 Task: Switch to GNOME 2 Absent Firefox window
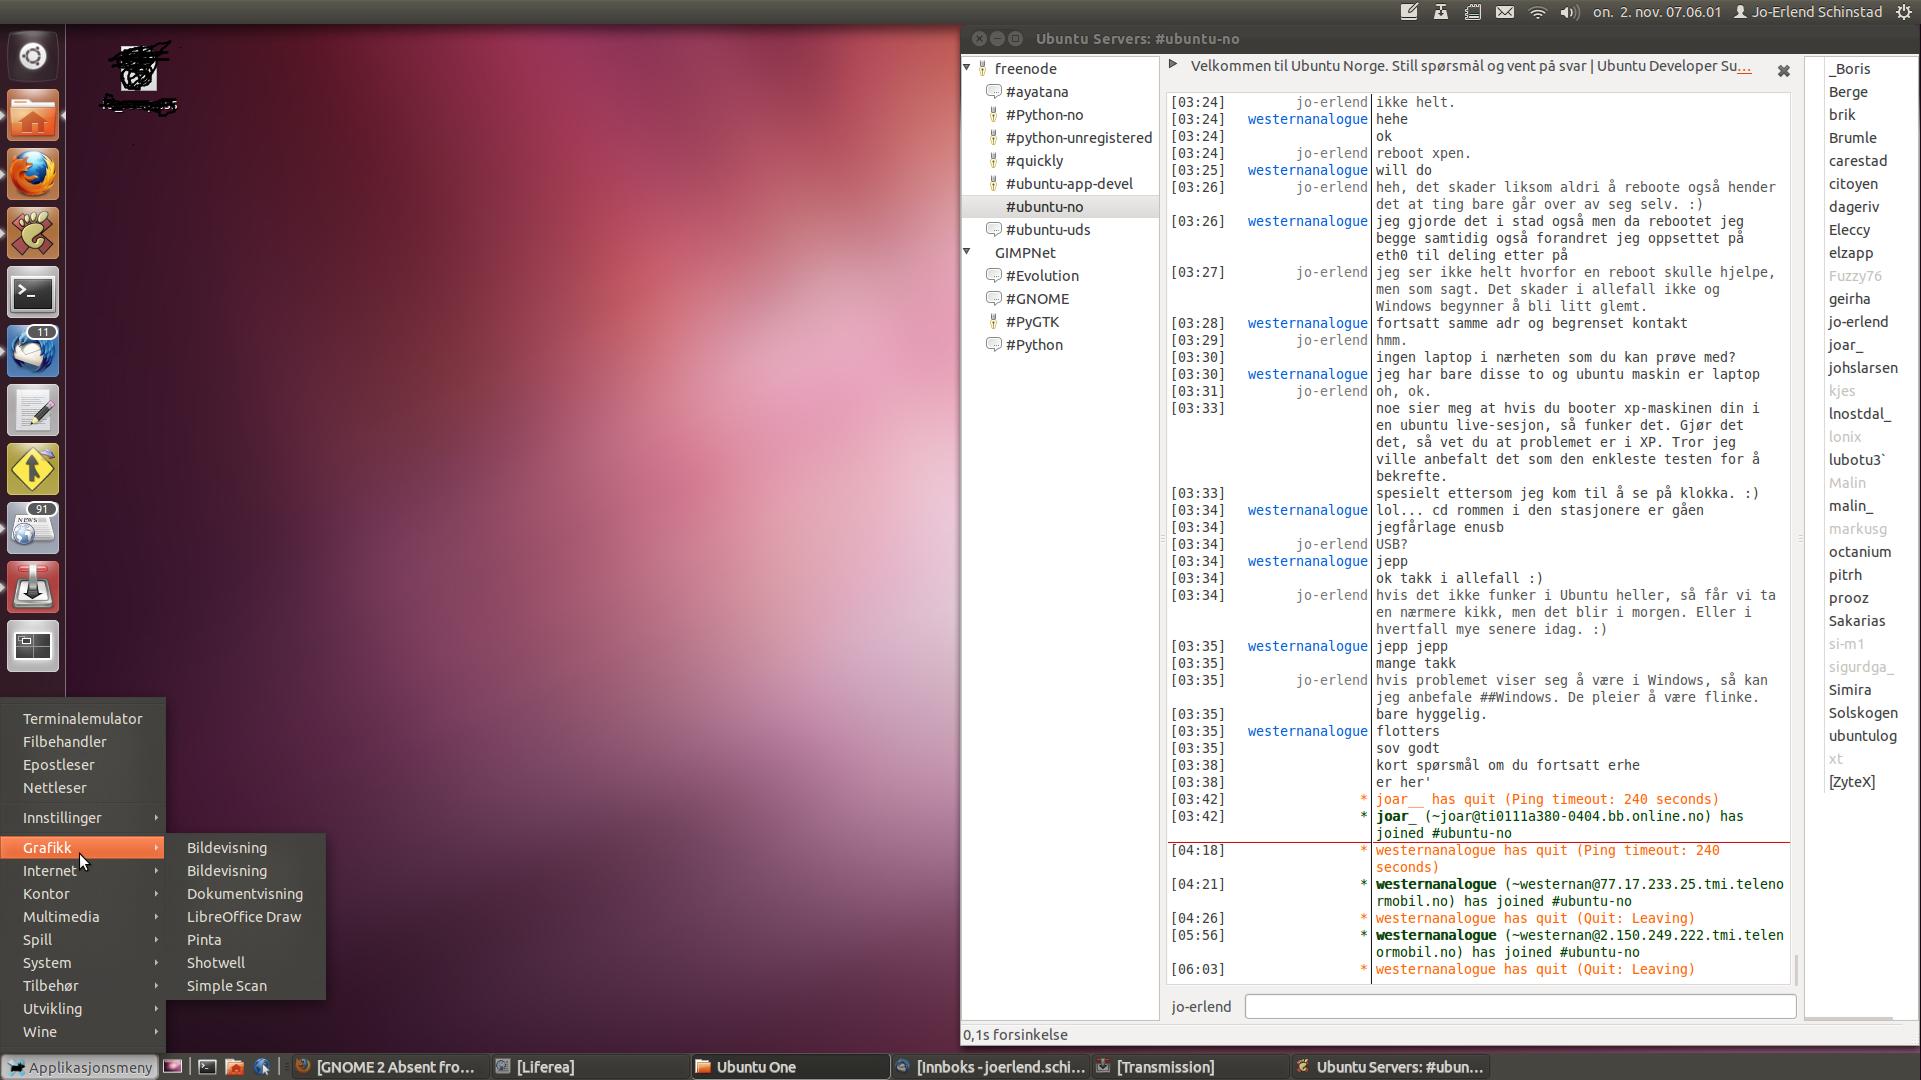click(388, 1067)
